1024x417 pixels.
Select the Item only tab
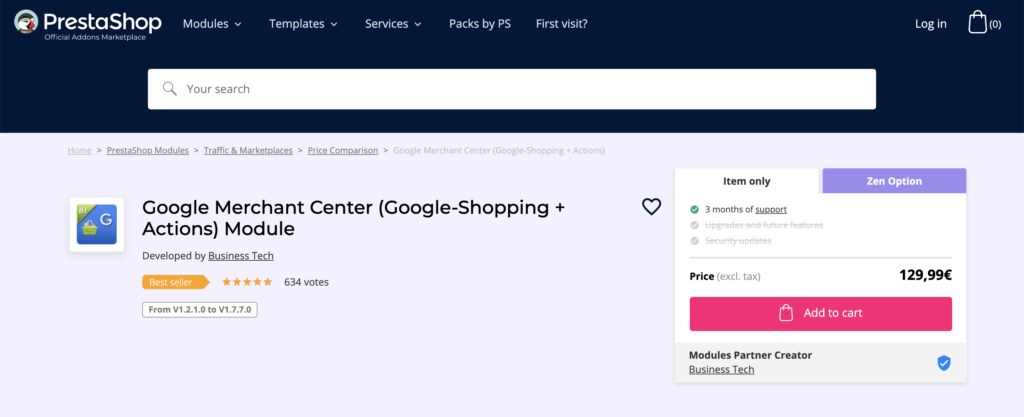click(746, 181)
